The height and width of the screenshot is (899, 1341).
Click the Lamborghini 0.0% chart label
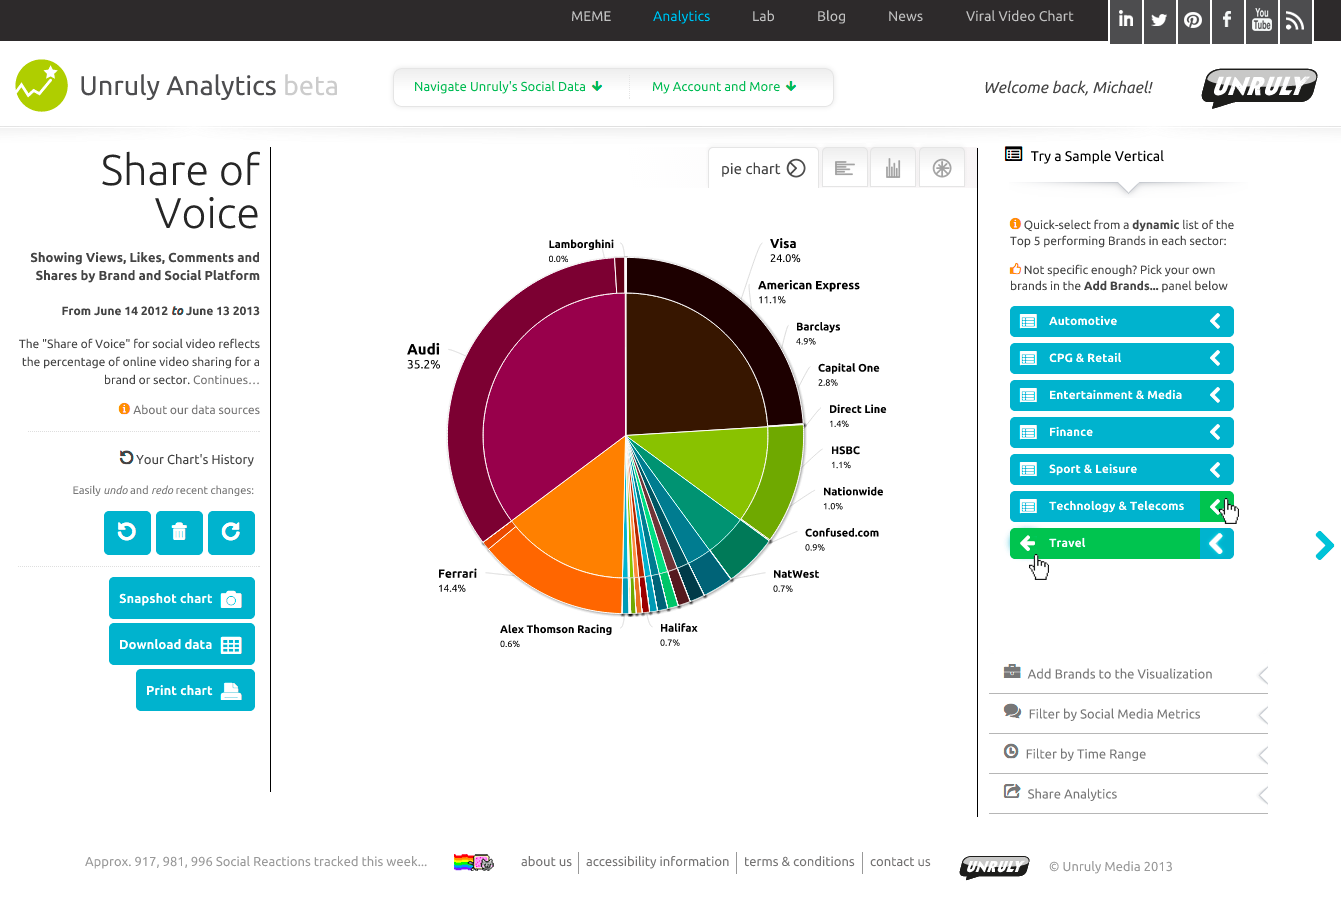pos(580,250)
